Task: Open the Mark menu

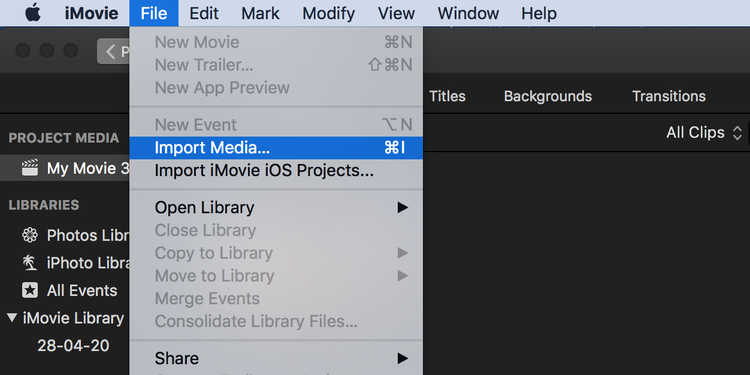Action: click(x=260, y=13)
